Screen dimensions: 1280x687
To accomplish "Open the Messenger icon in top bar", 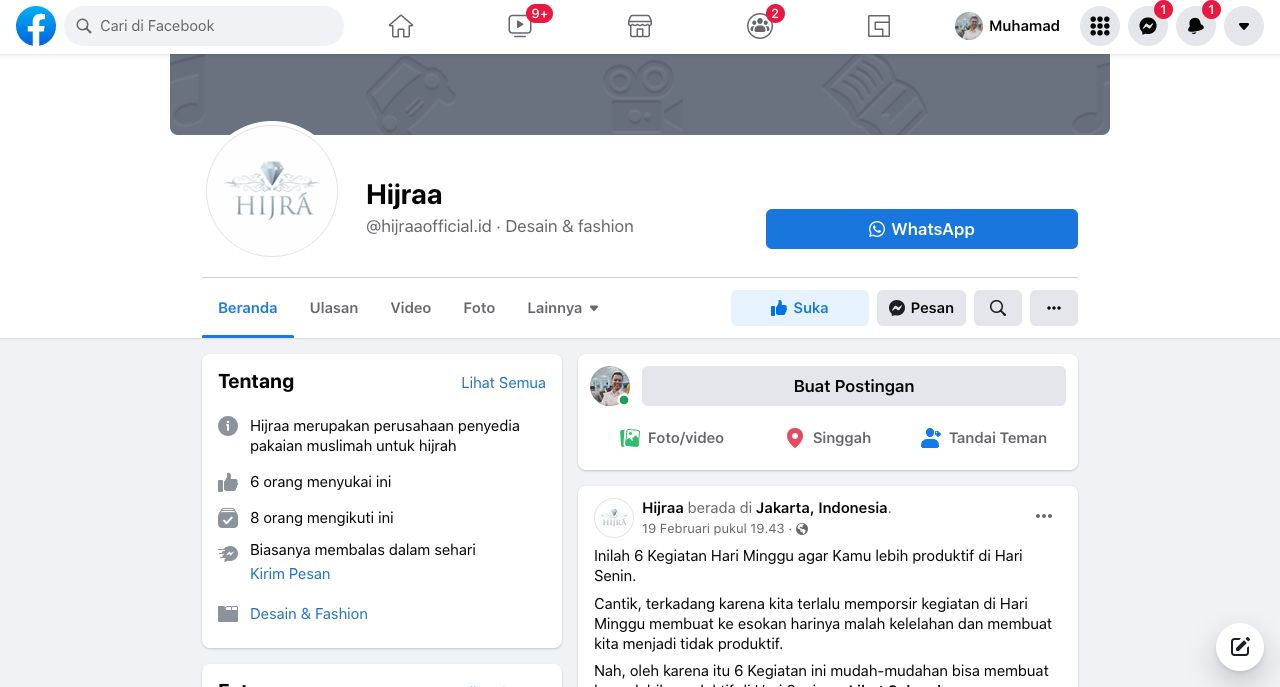I will point(1148,26).
